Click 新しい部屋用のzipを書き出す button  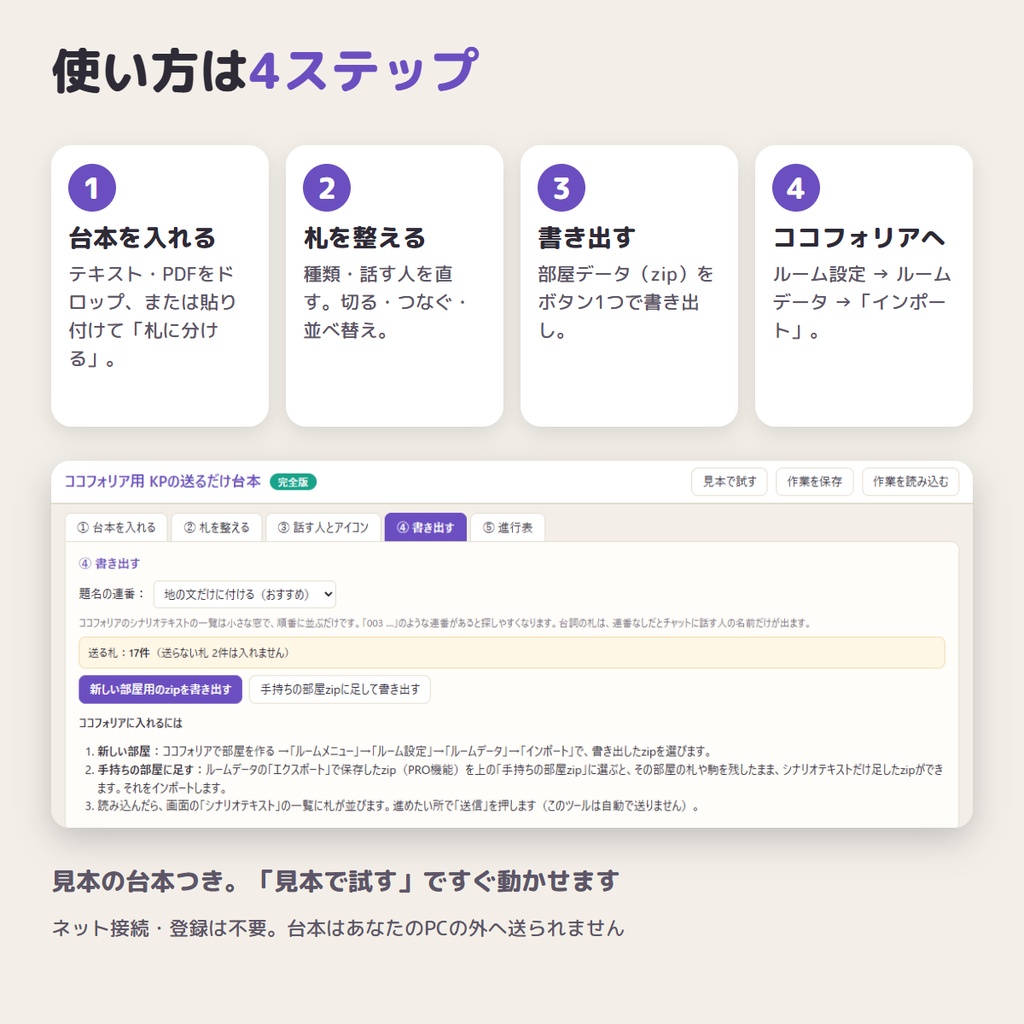point(161,690)
